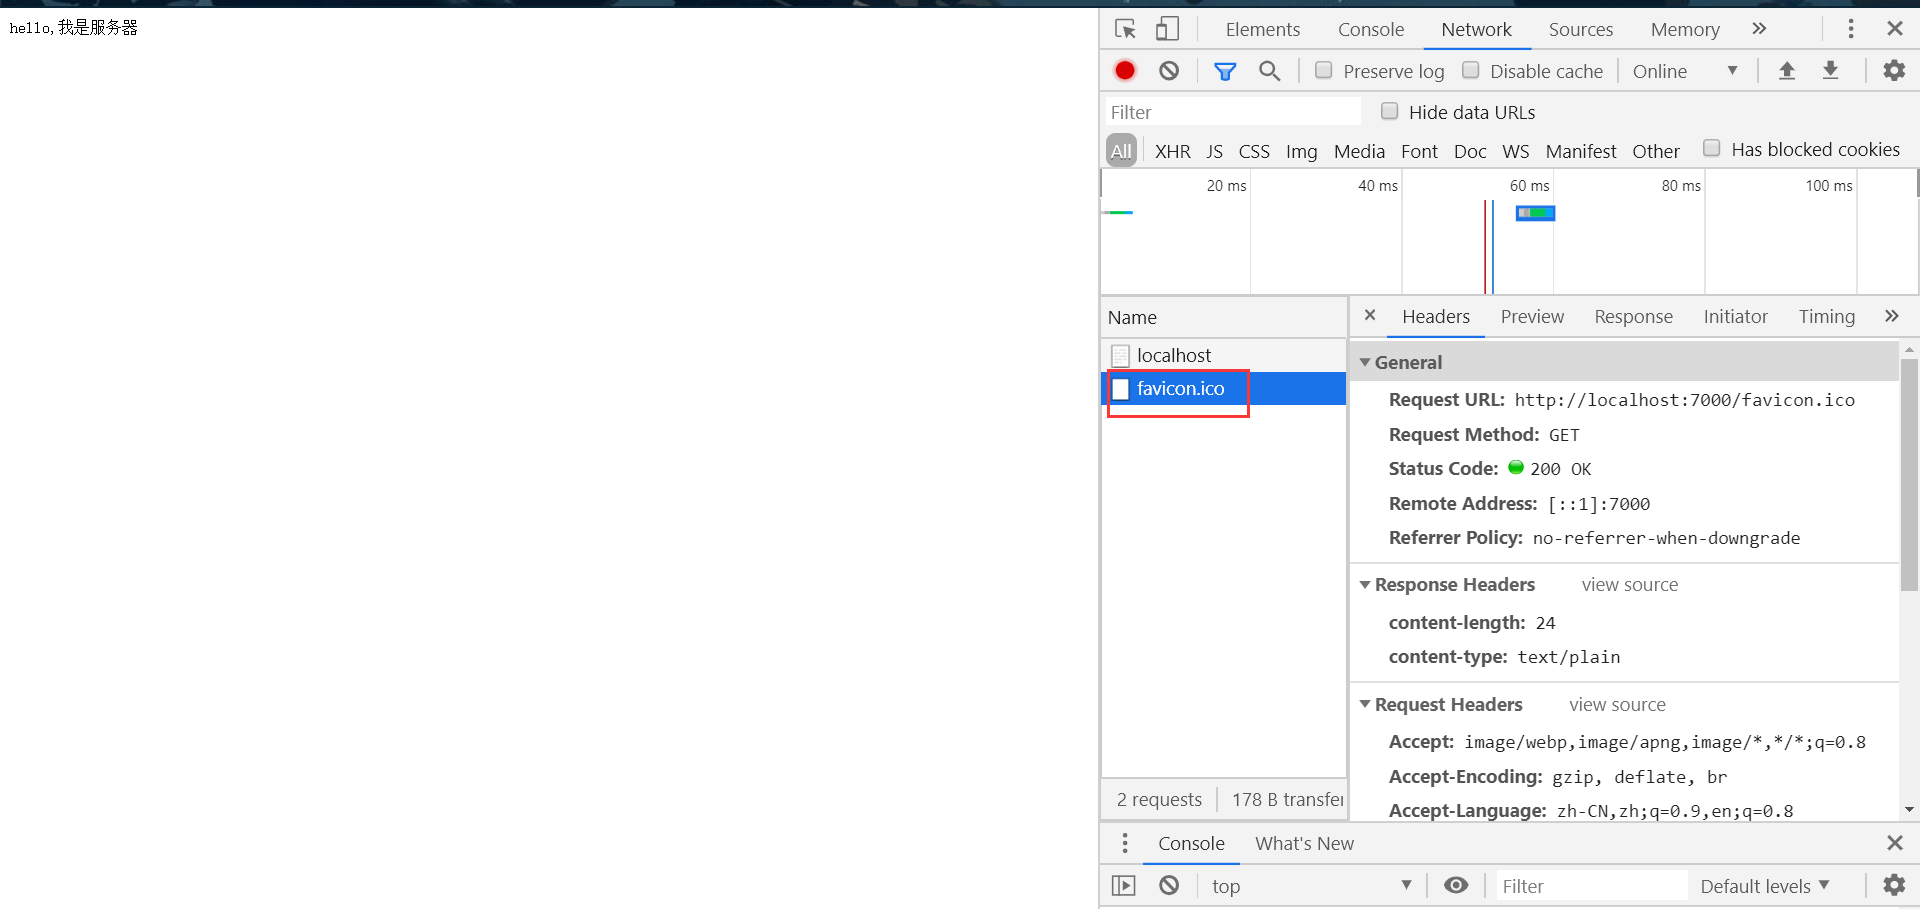Filter requests by Media type
The width and height of the screenshot is (1920, 909).
coord(1359,151)
